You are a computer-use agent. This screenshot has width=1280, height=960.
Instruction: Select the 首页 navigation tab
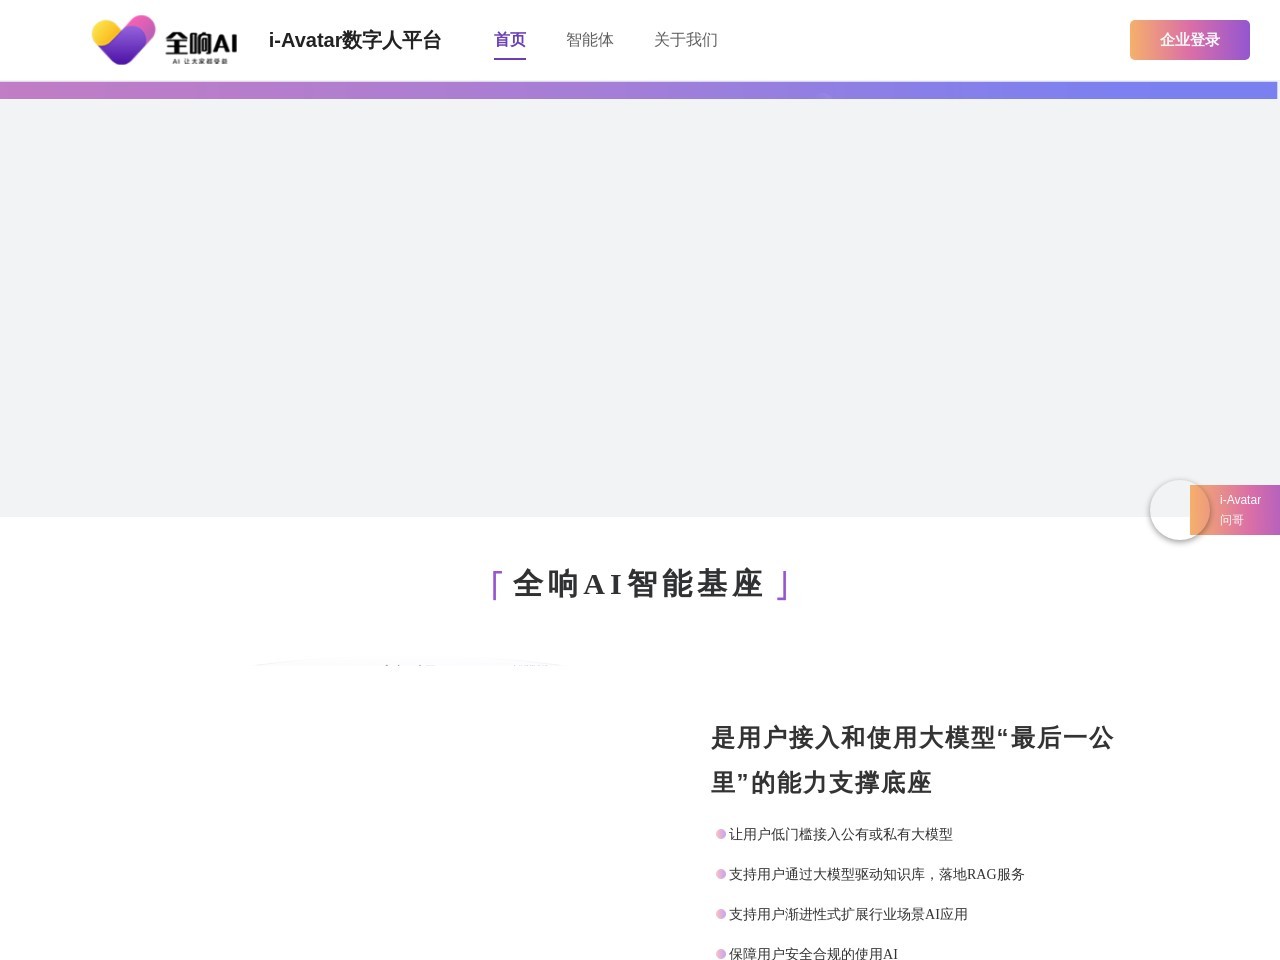509,40
